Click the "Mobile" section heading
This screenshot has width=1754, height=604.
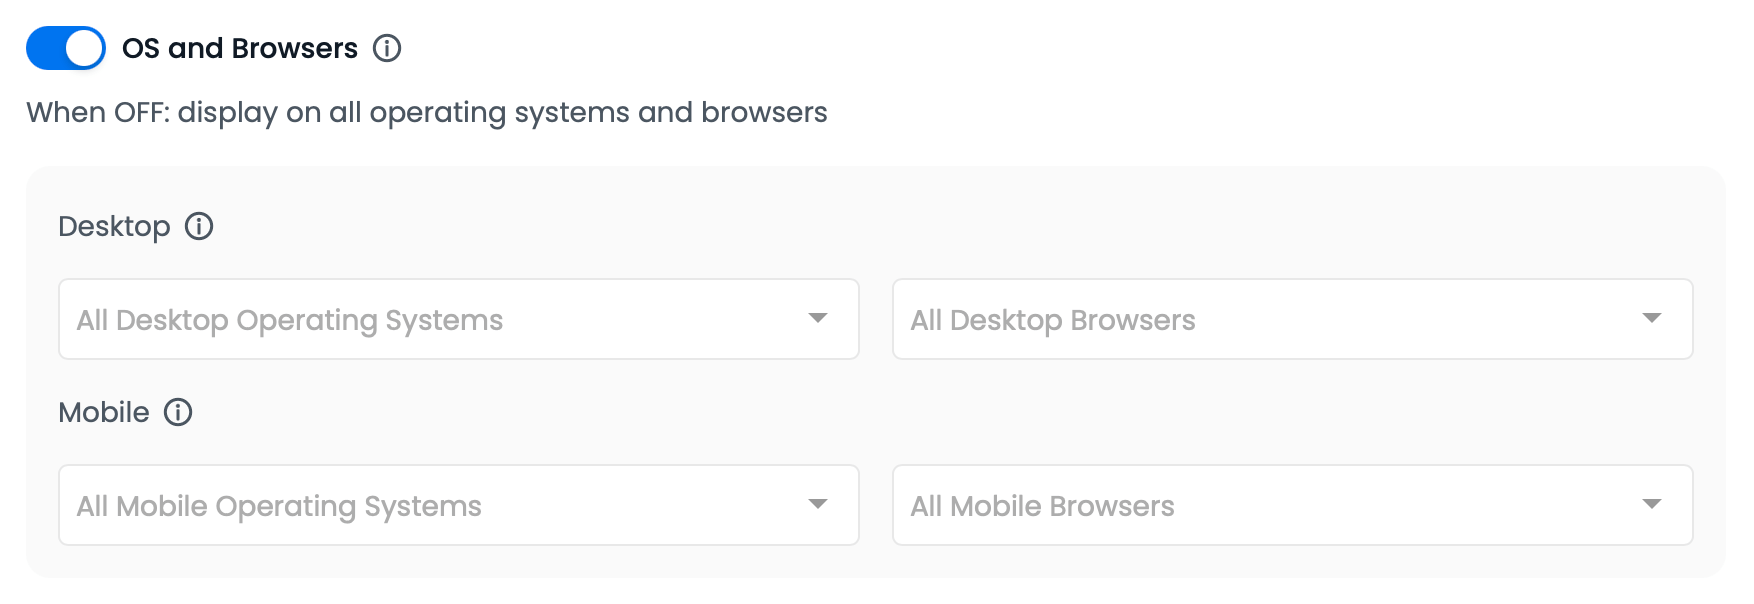pos(104,412)
